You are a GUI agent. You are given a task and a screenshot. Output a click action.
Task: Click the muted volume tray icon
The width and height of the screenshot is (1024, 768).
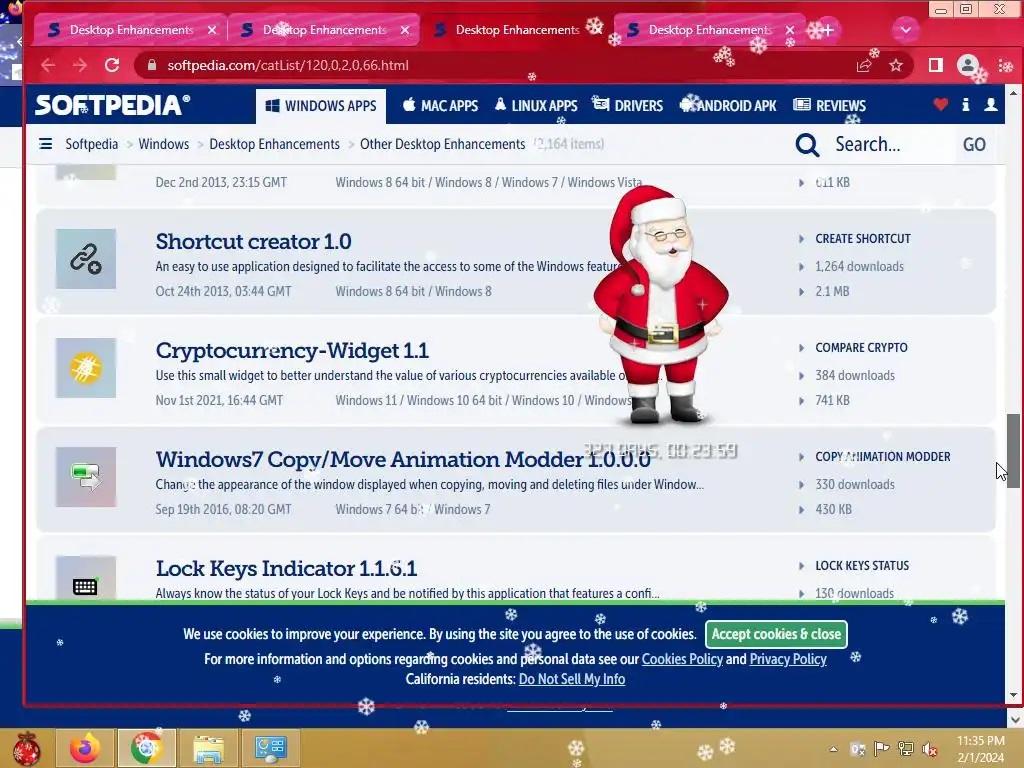click(930, 749)
